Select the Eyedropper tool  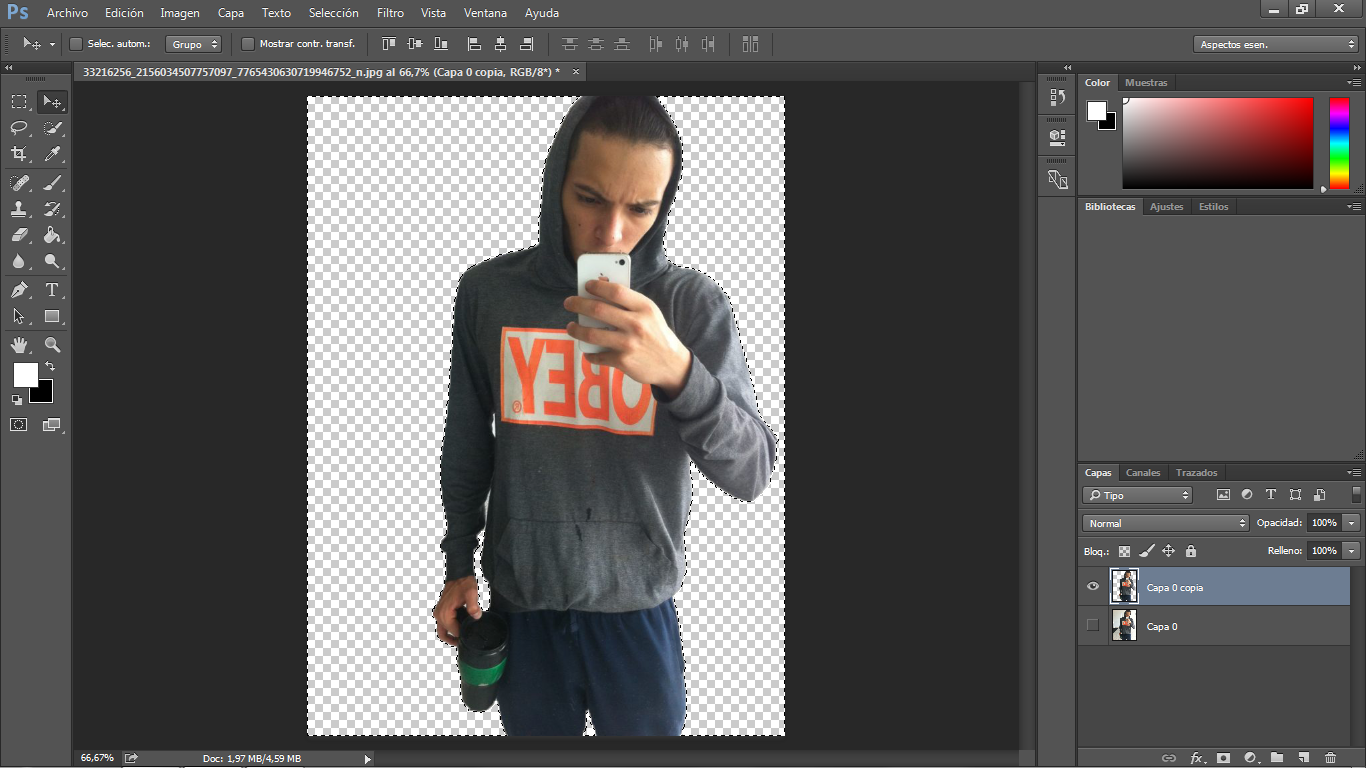[x=52, y=154]
